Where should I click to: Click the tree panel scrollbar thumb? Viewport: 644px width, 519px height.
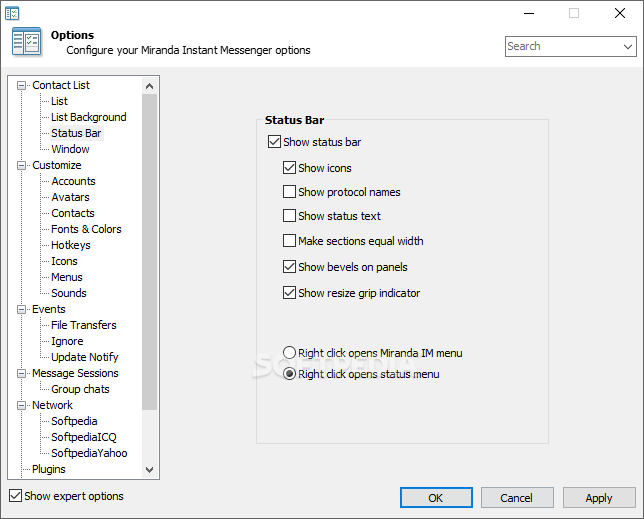pos(150,252)
